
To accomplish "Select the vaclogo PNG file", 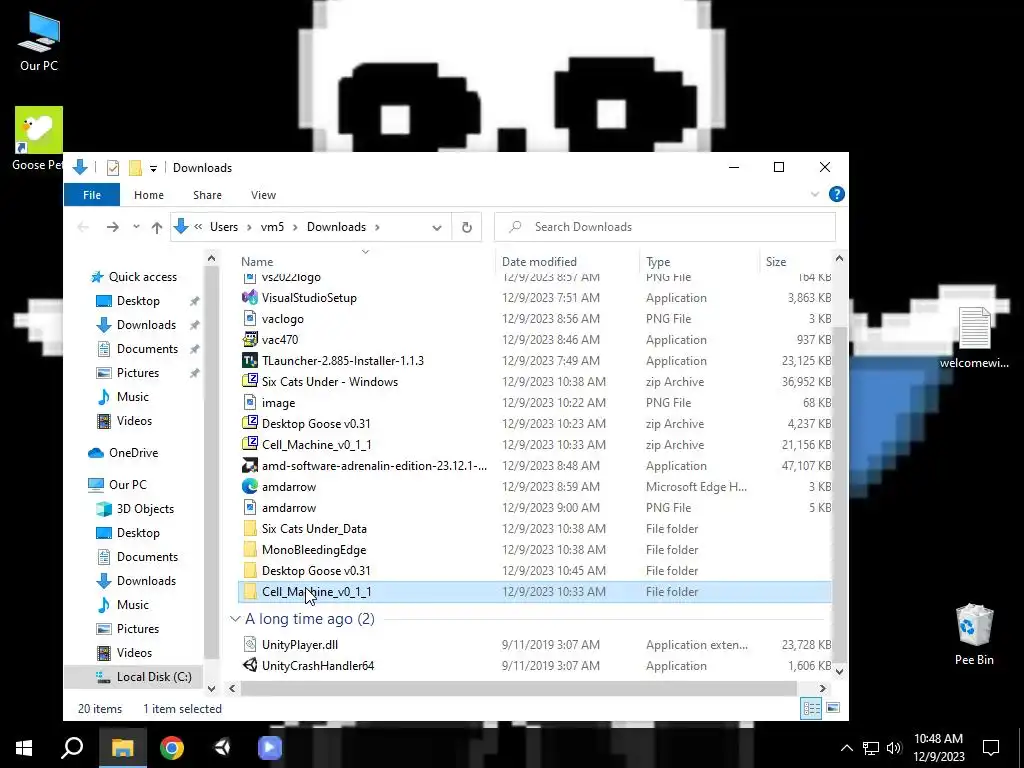I will [536, 319].
